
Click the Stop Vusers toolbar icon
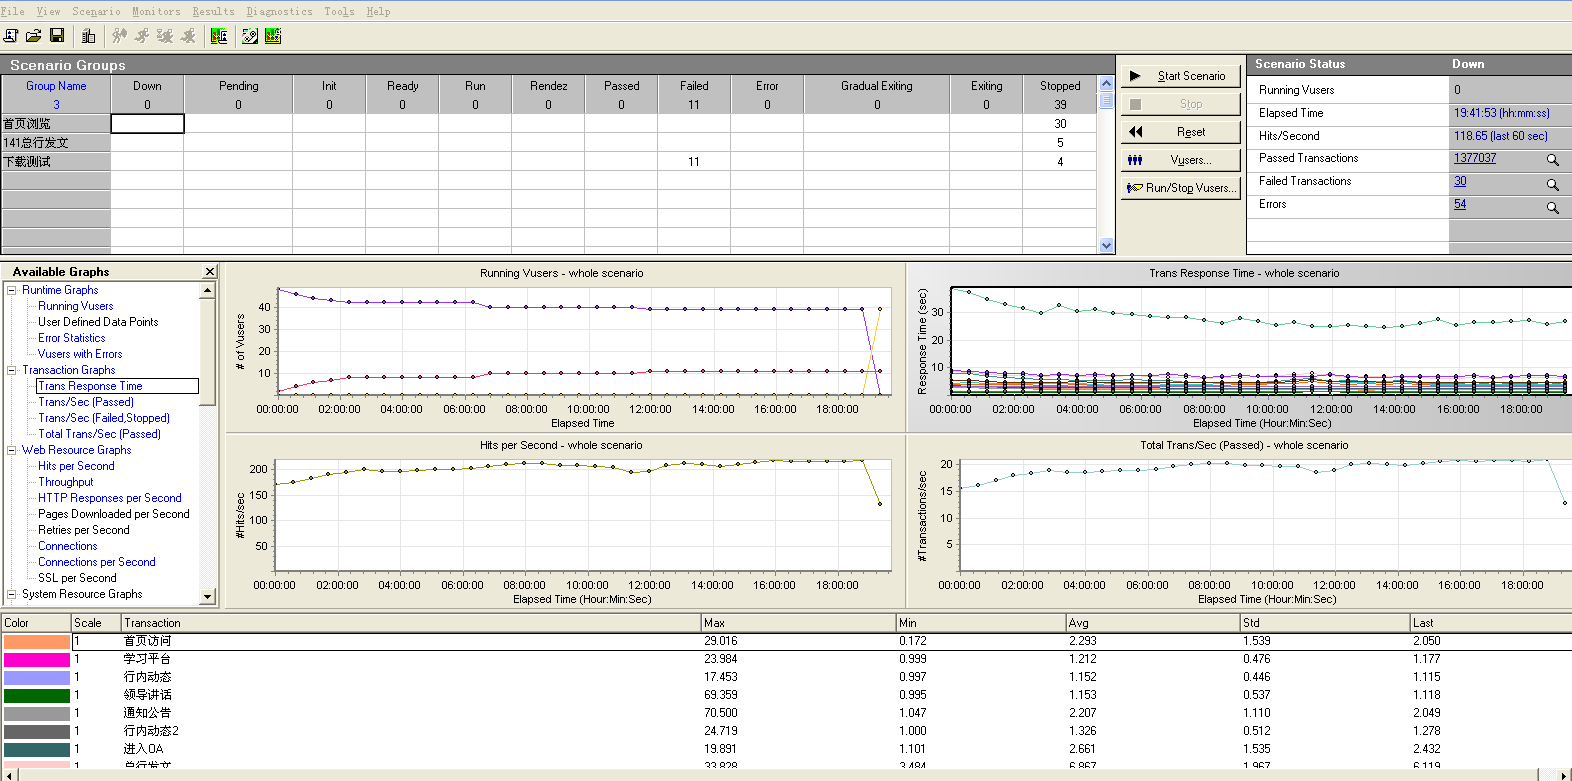coord(188,36)
